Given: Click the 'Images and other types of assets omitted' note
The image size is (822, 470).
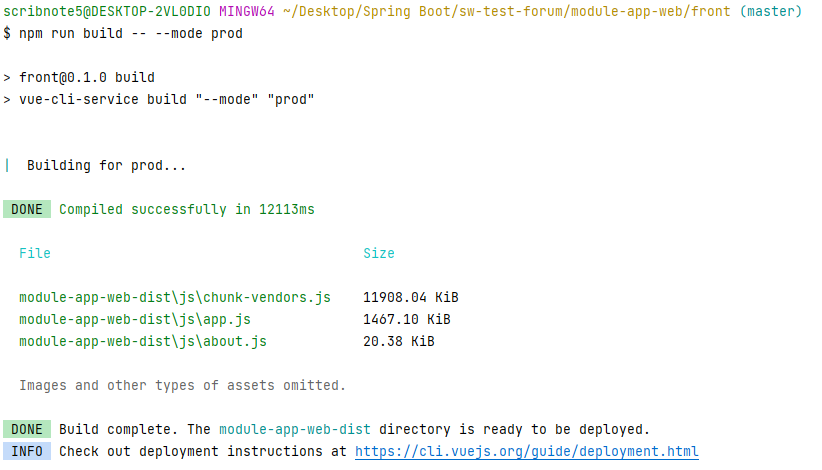Looking at the screenshot, I should tap(182, 386).
